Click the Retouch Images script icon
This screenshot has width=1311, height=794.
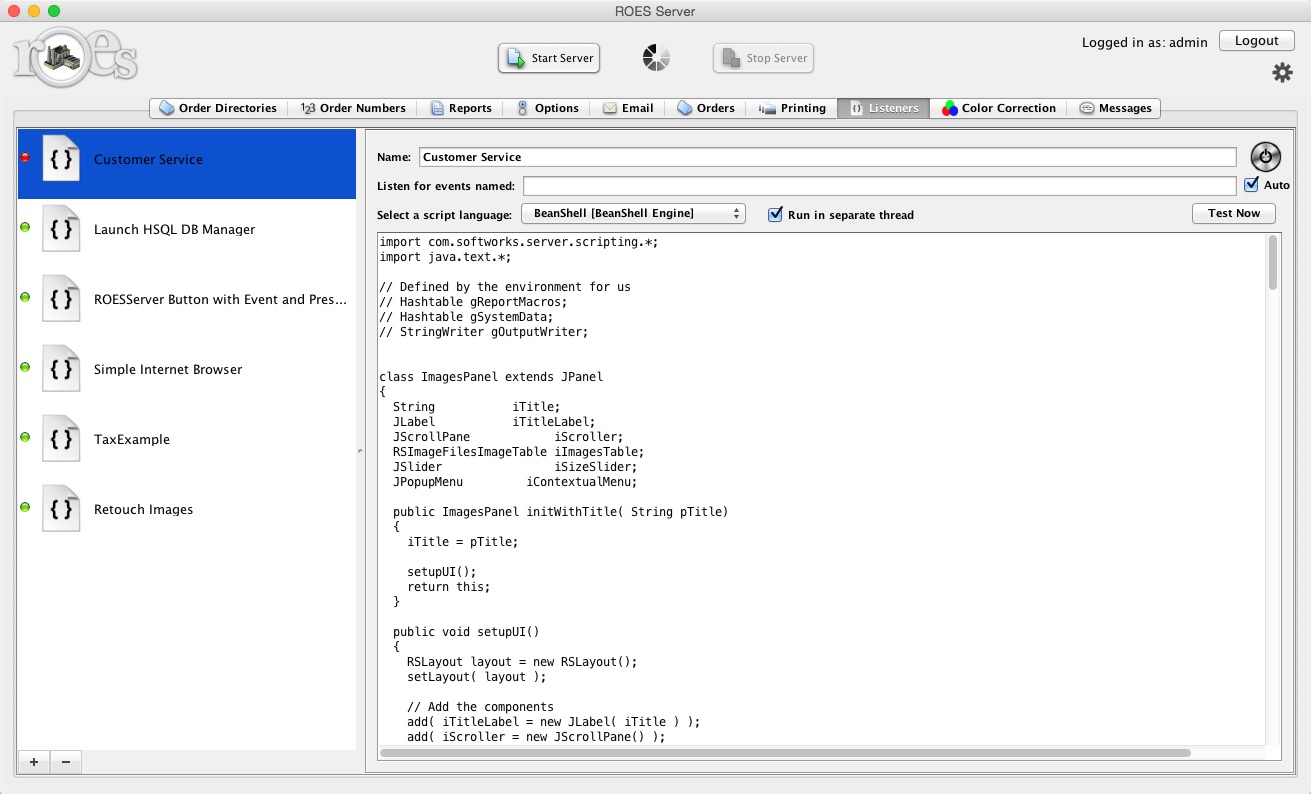tap(61, 509)
